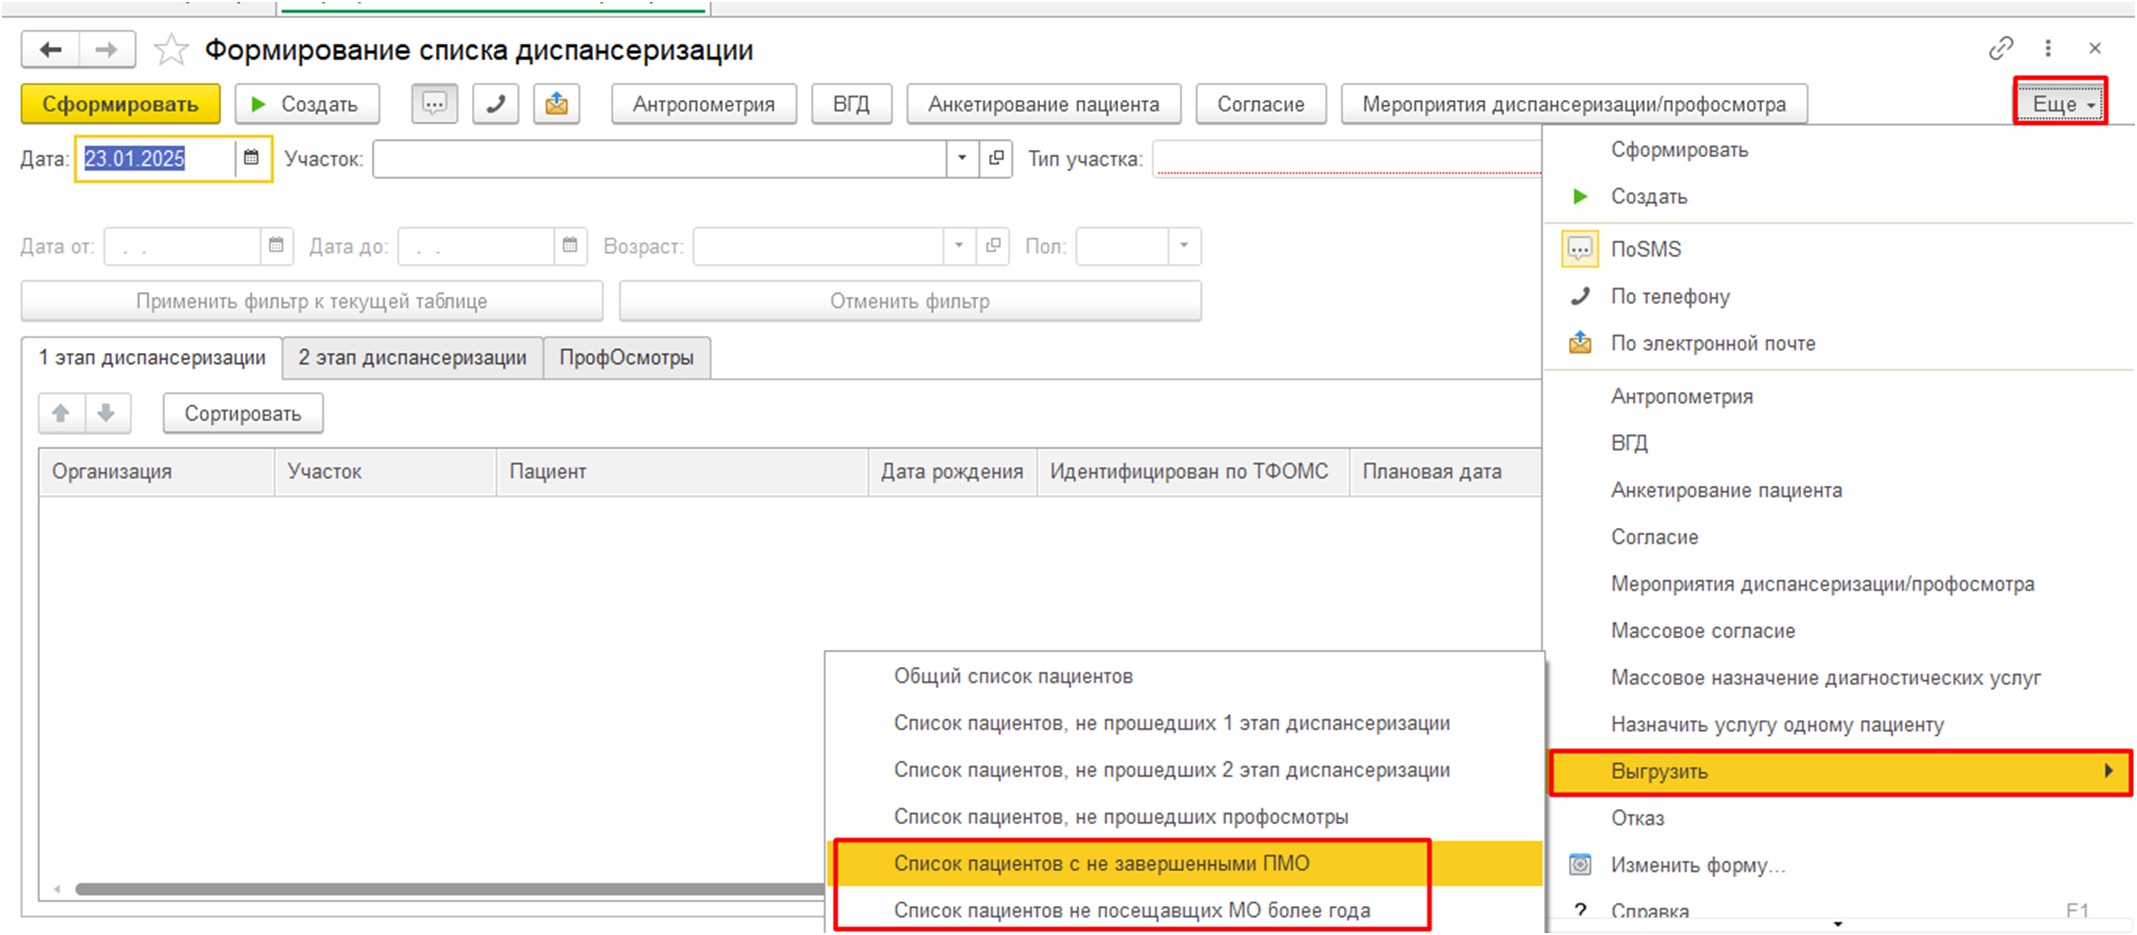Click the horizontal scrollbar under table

[450, 889]
